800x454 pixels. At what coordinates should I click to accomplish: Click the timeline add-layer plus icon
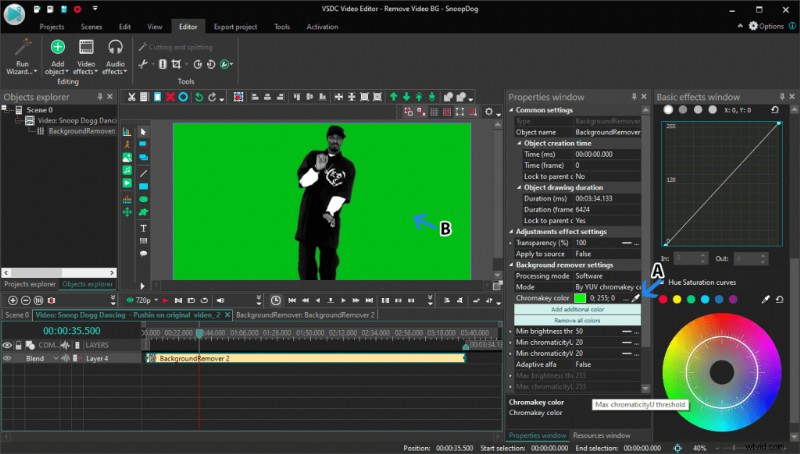13,300
